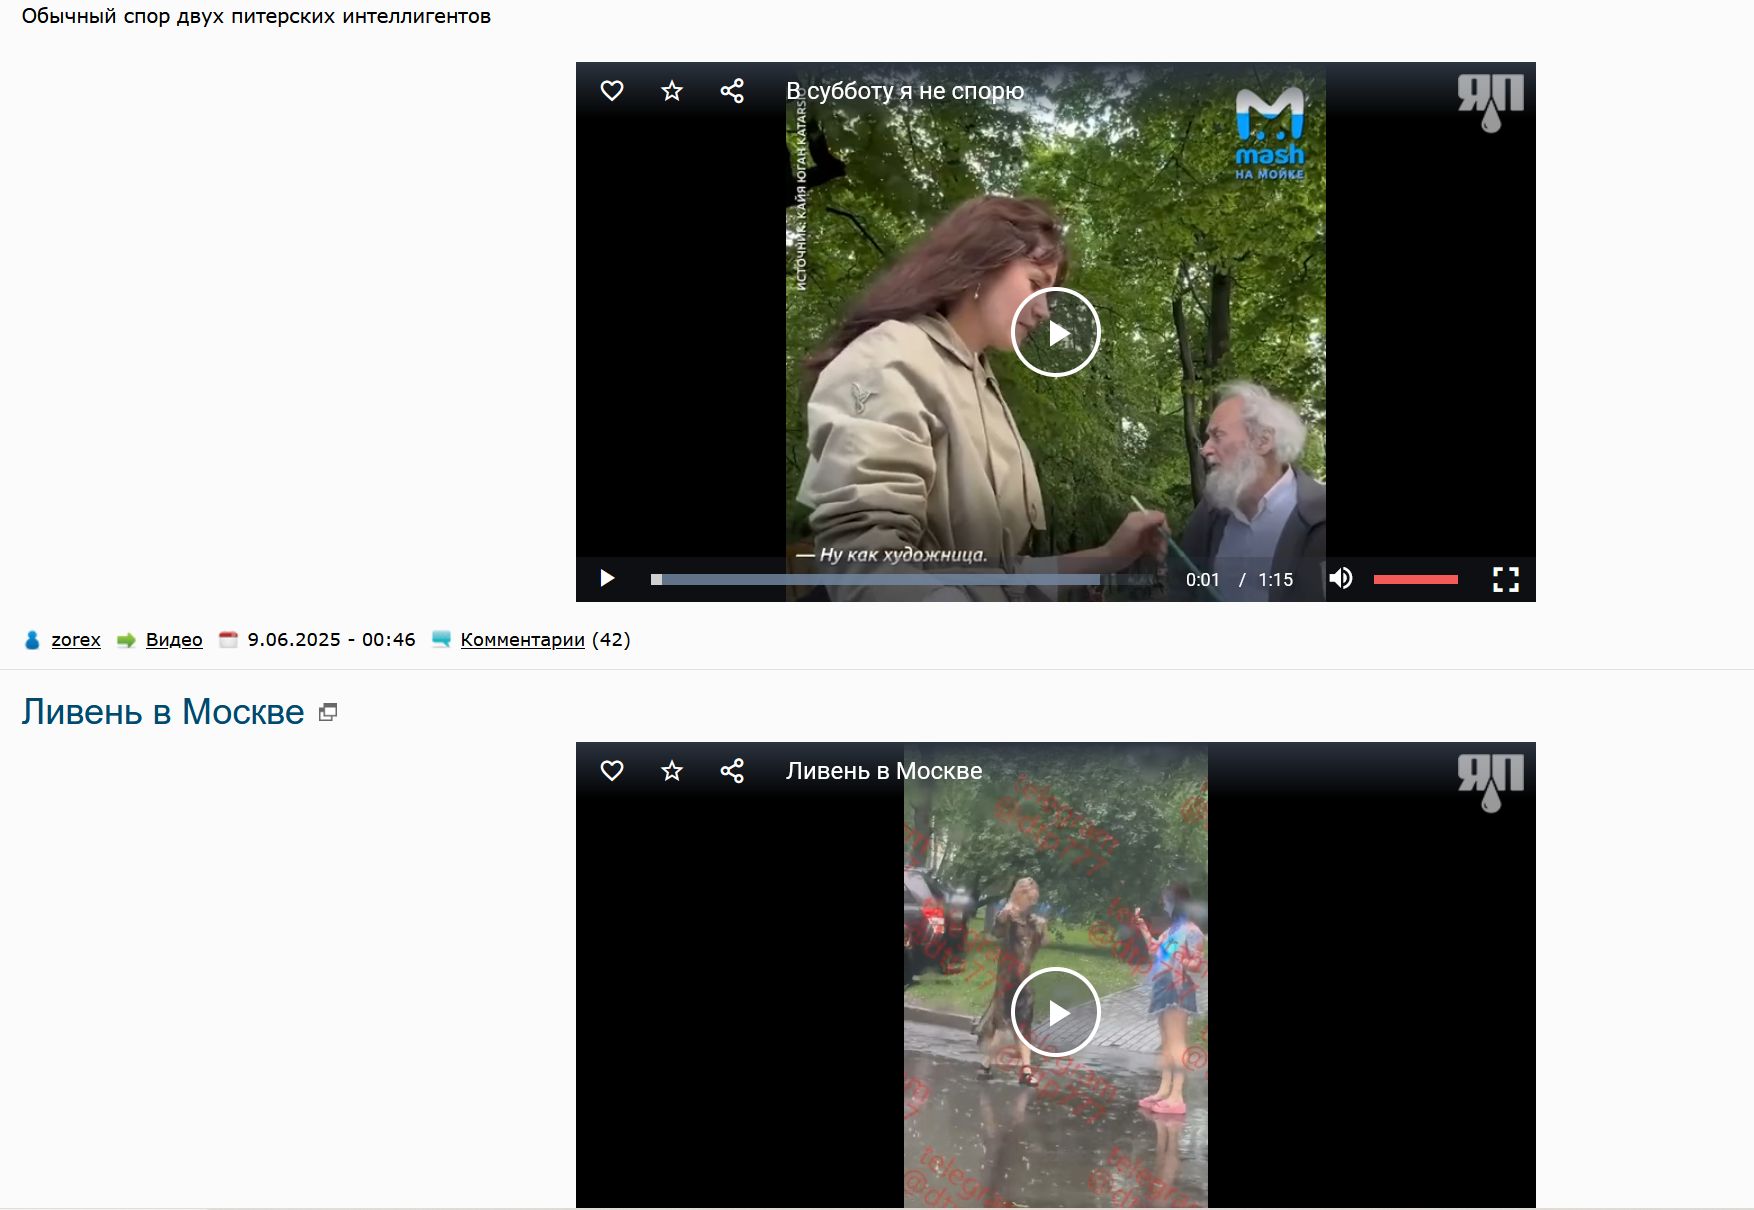The height and width of the screenshot is (1210, 1754).
Task: Share the 'В субботу я не спорю' video
Action: point(732,91)
